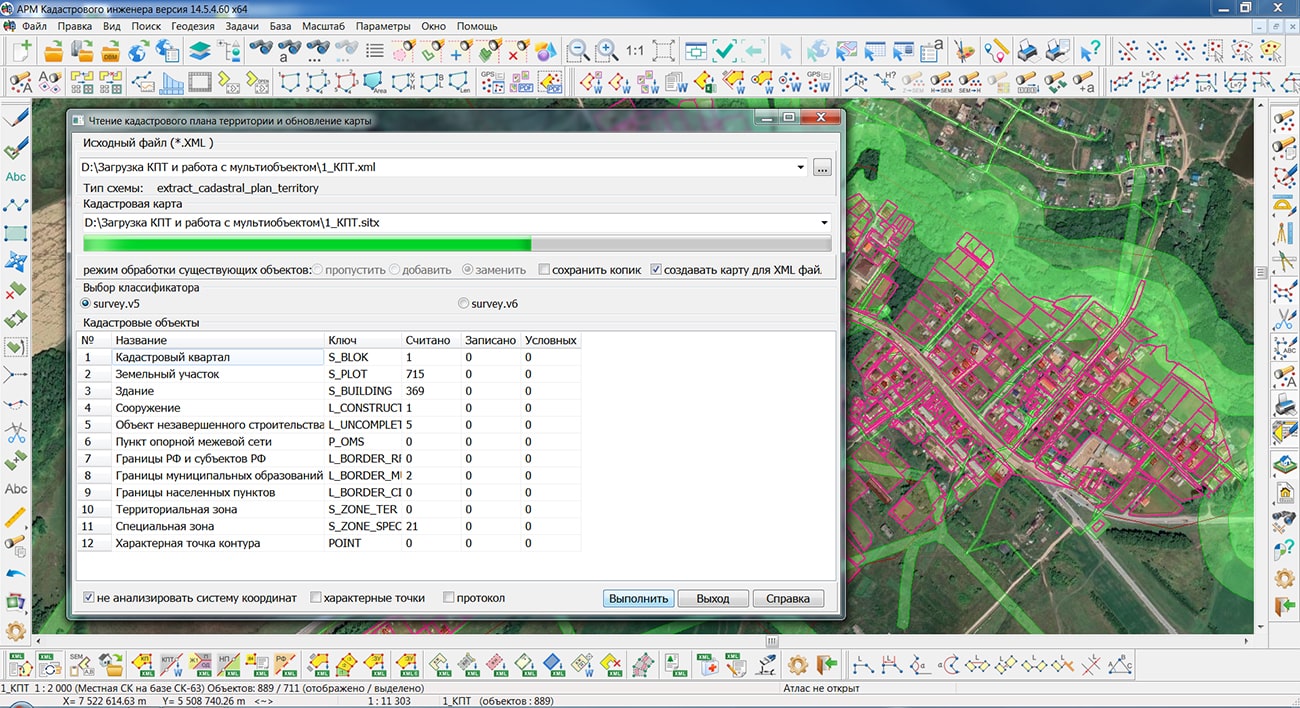Open the 'Геодезия' menu
The image size is (1300, 708).
[x=194, y=26]
